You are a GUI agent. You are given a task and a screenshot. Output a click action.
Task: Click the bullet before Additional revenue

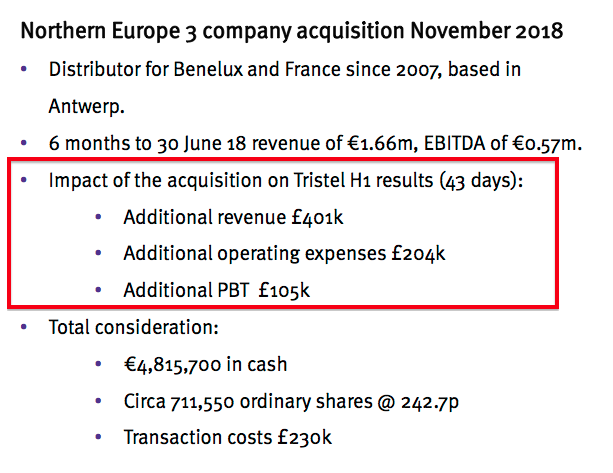point(99,217)
